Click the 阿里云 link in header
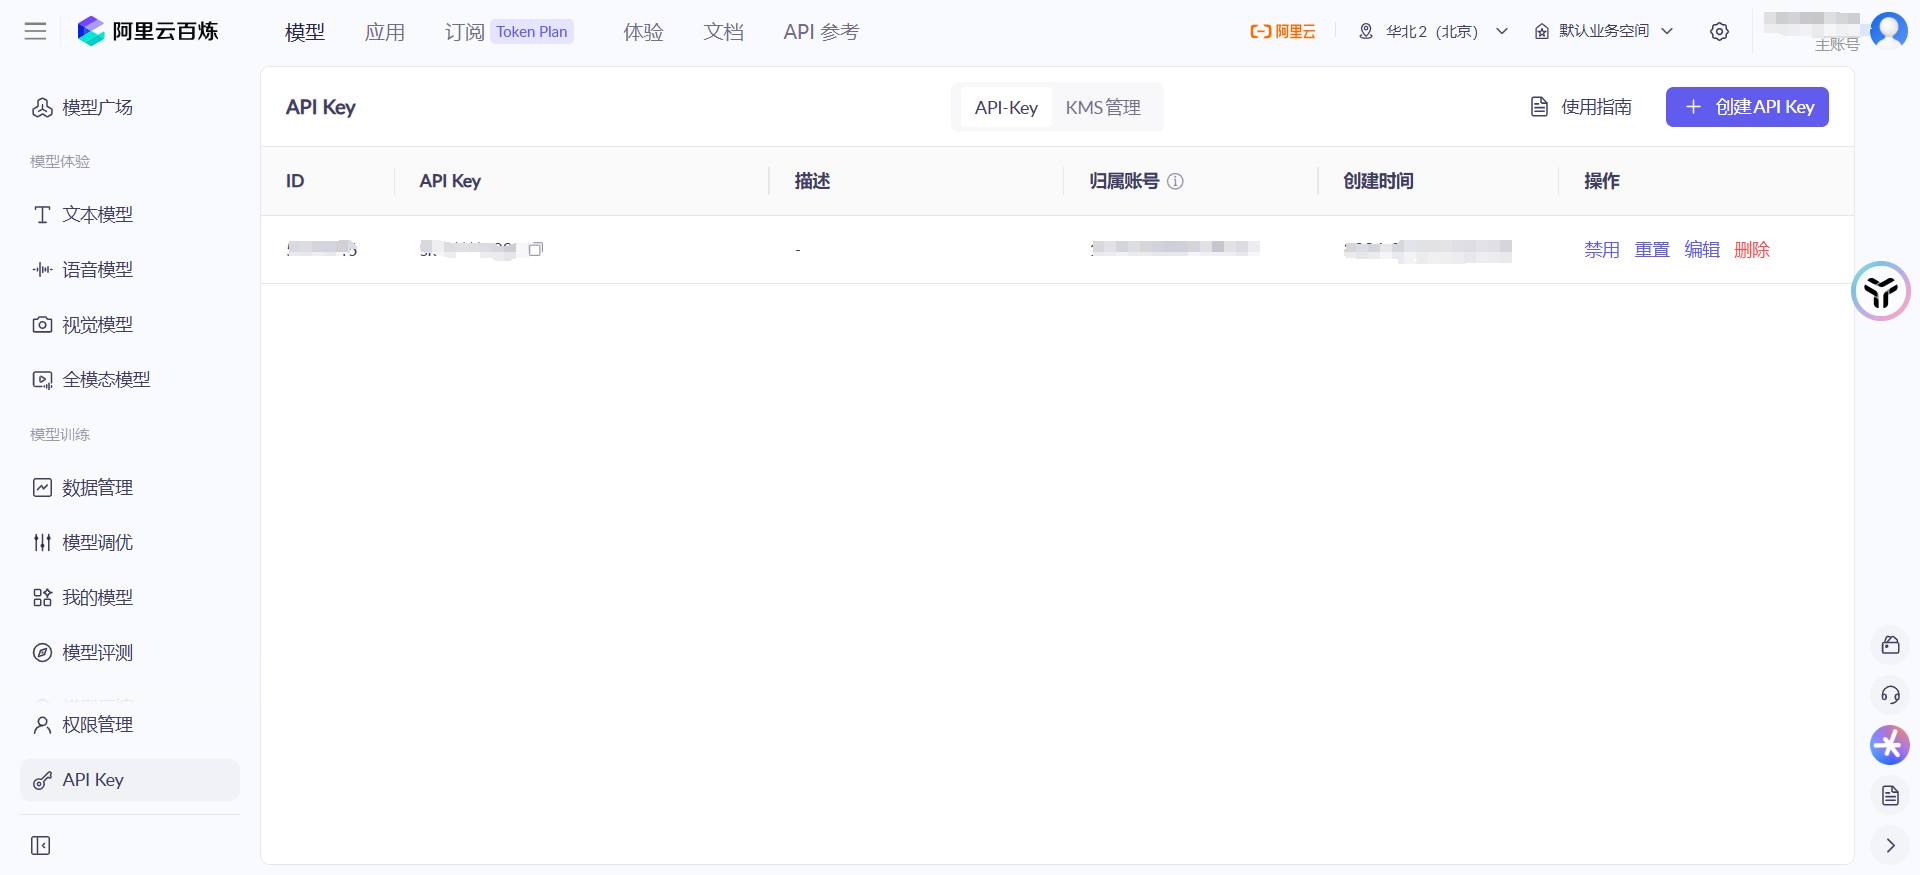The image size is (1920, 875). [x=1283, y=32]
